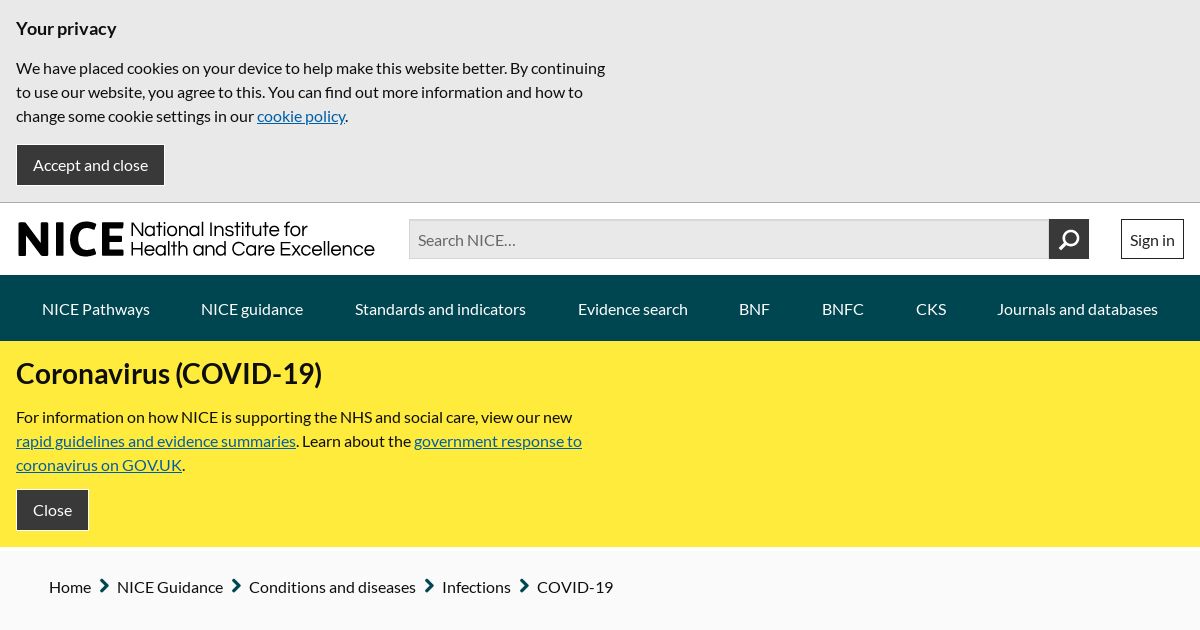Select BNF in the navigation bar
The height and width of the screenshot is (630, 1200).
click(754, 309)
